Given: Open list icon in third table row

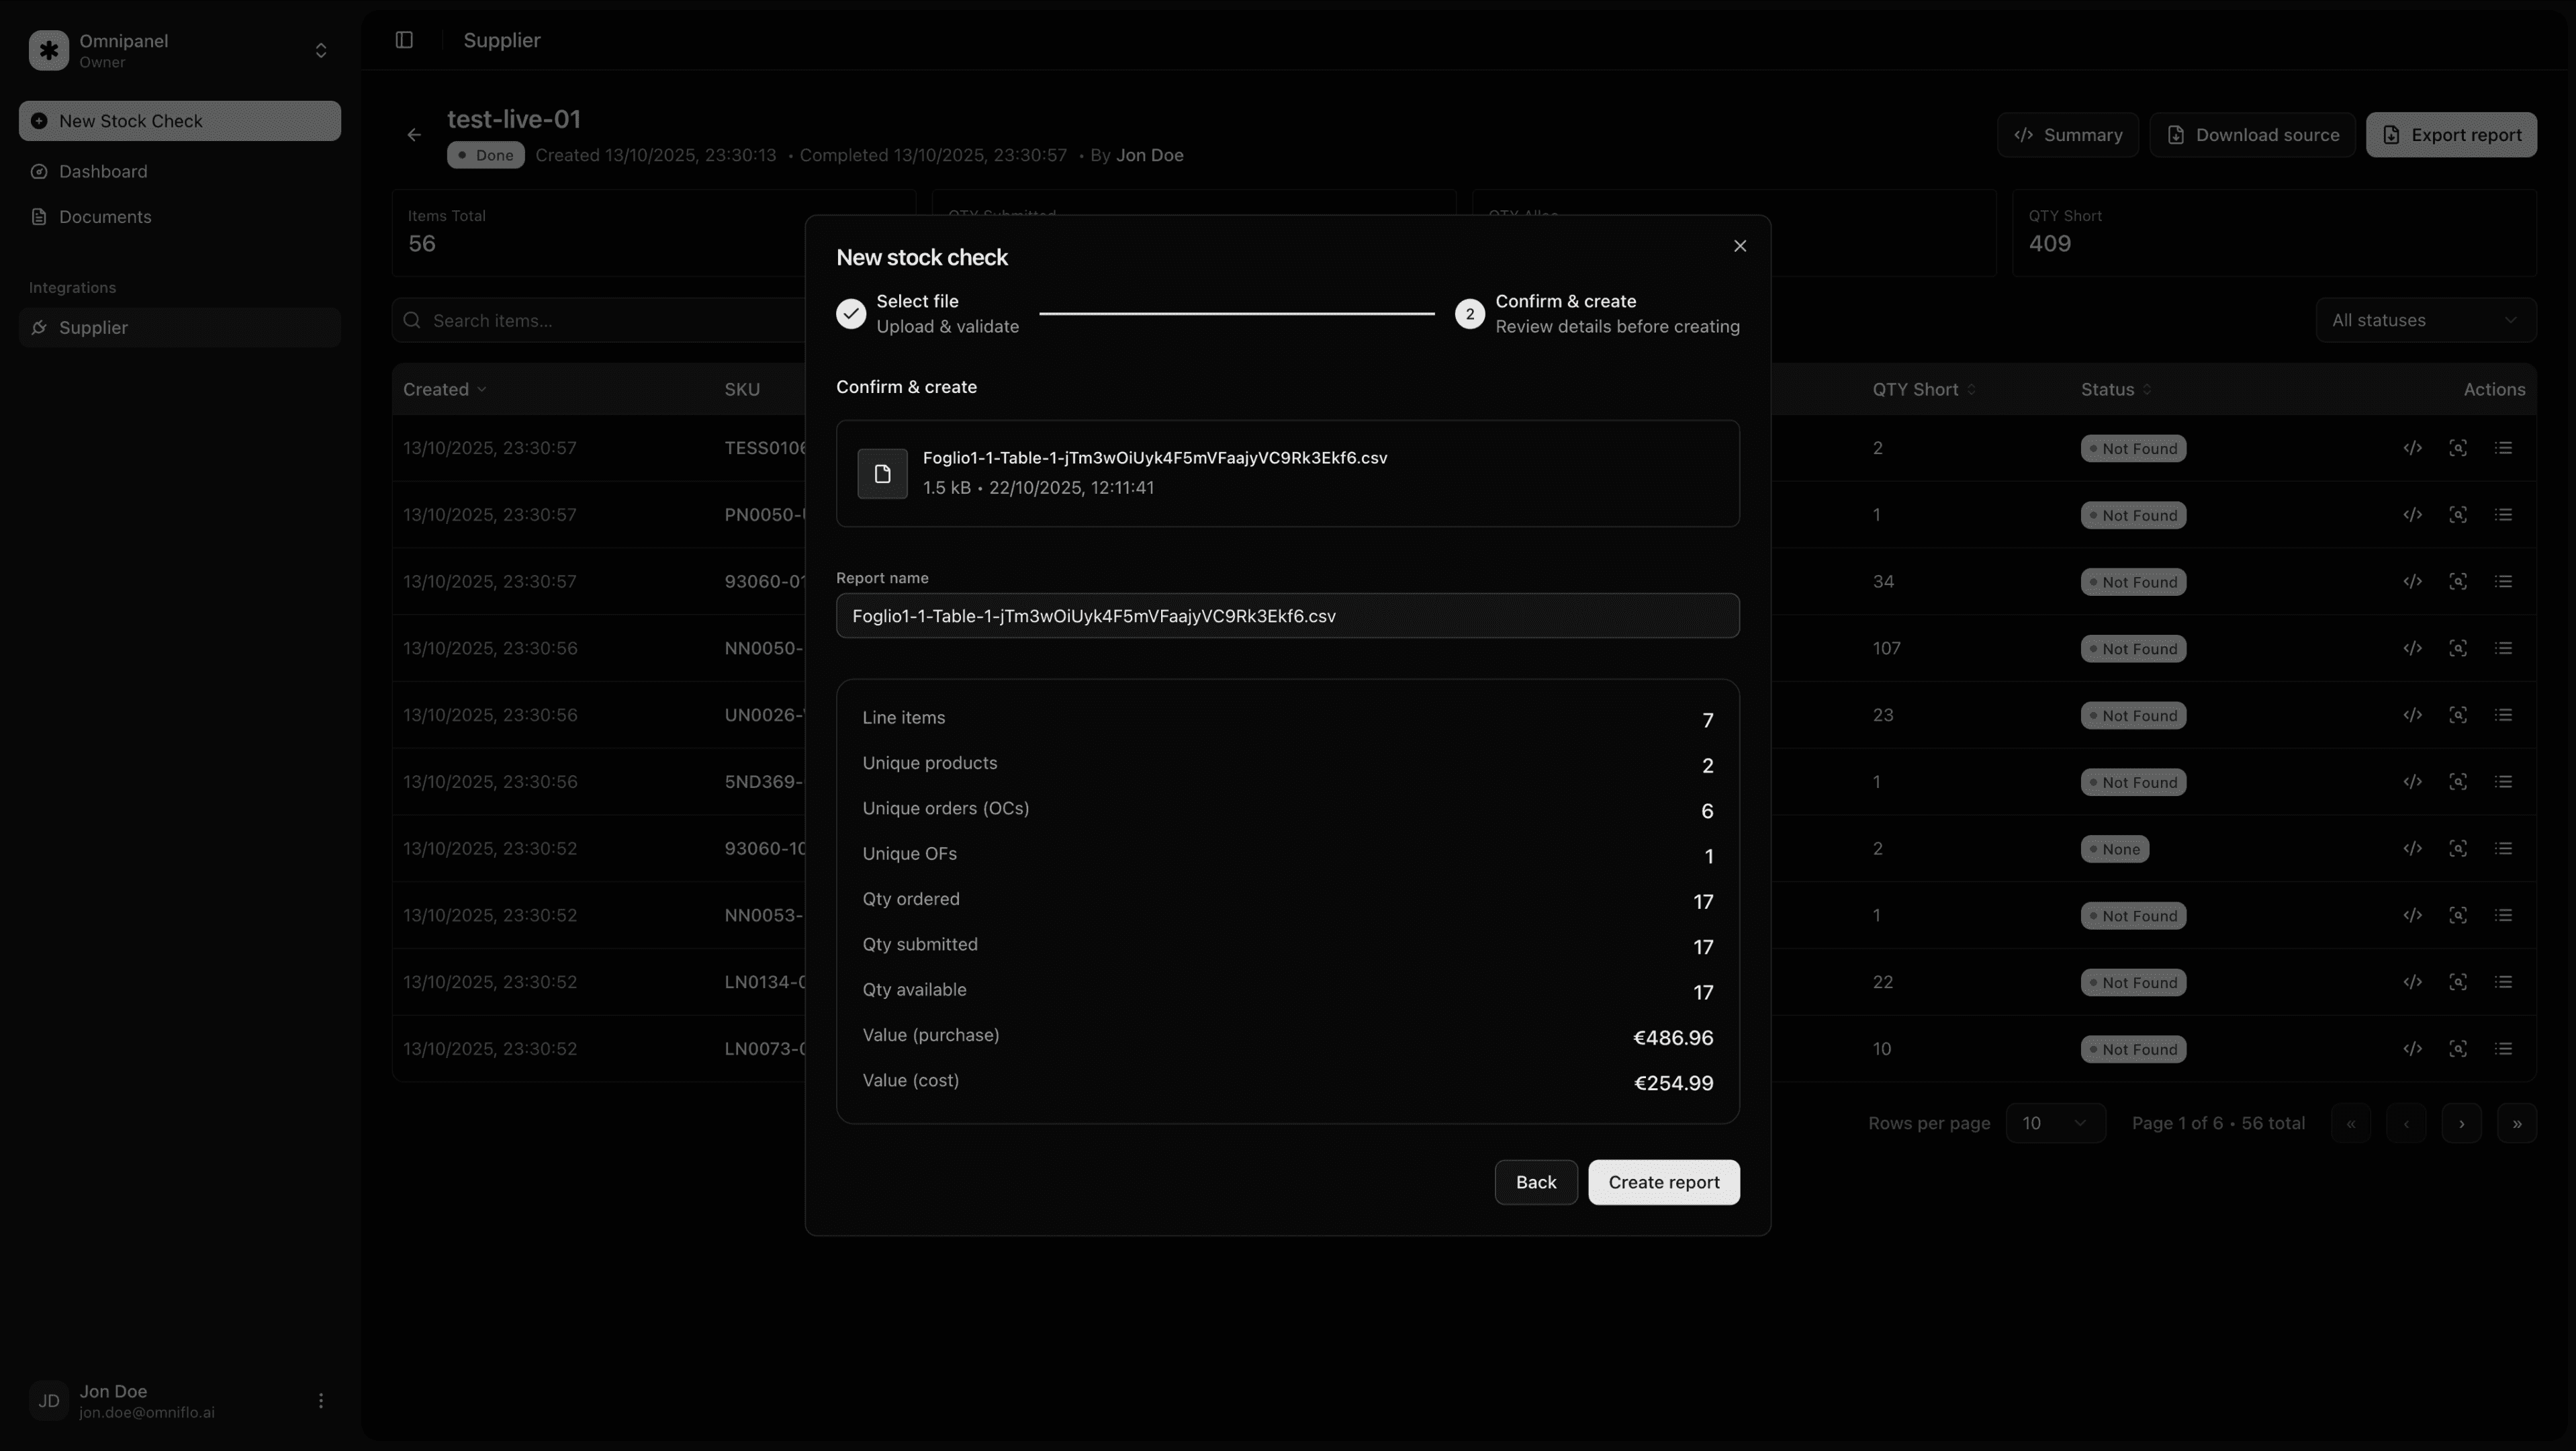Looking at the screenshot, I should pos(2503,582).
